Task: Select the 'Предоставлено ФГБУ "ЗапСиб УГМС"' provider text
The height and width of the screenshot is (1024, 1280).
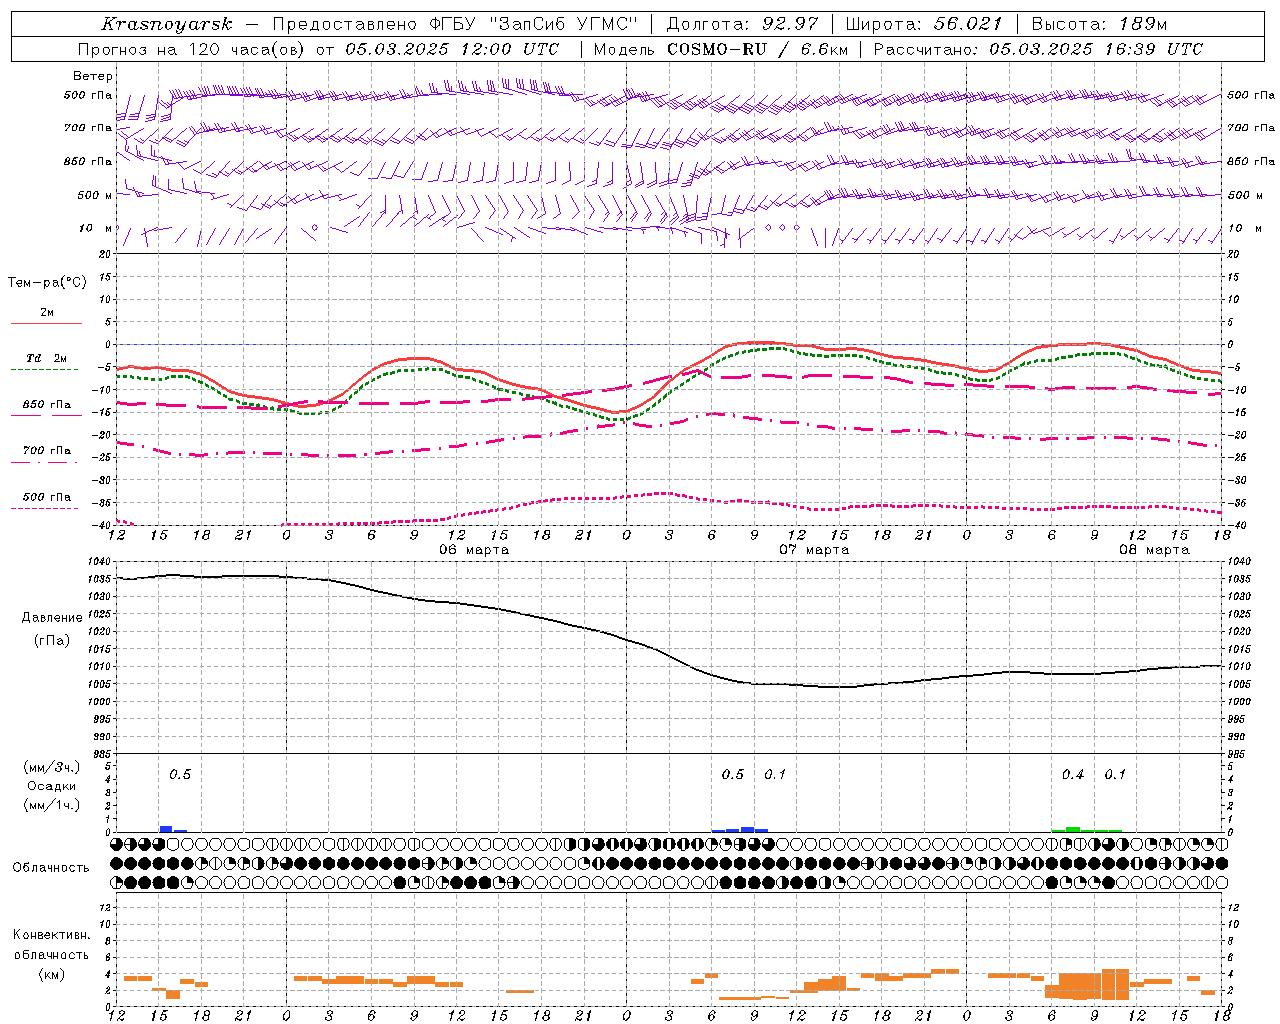Action: [456, 24]
